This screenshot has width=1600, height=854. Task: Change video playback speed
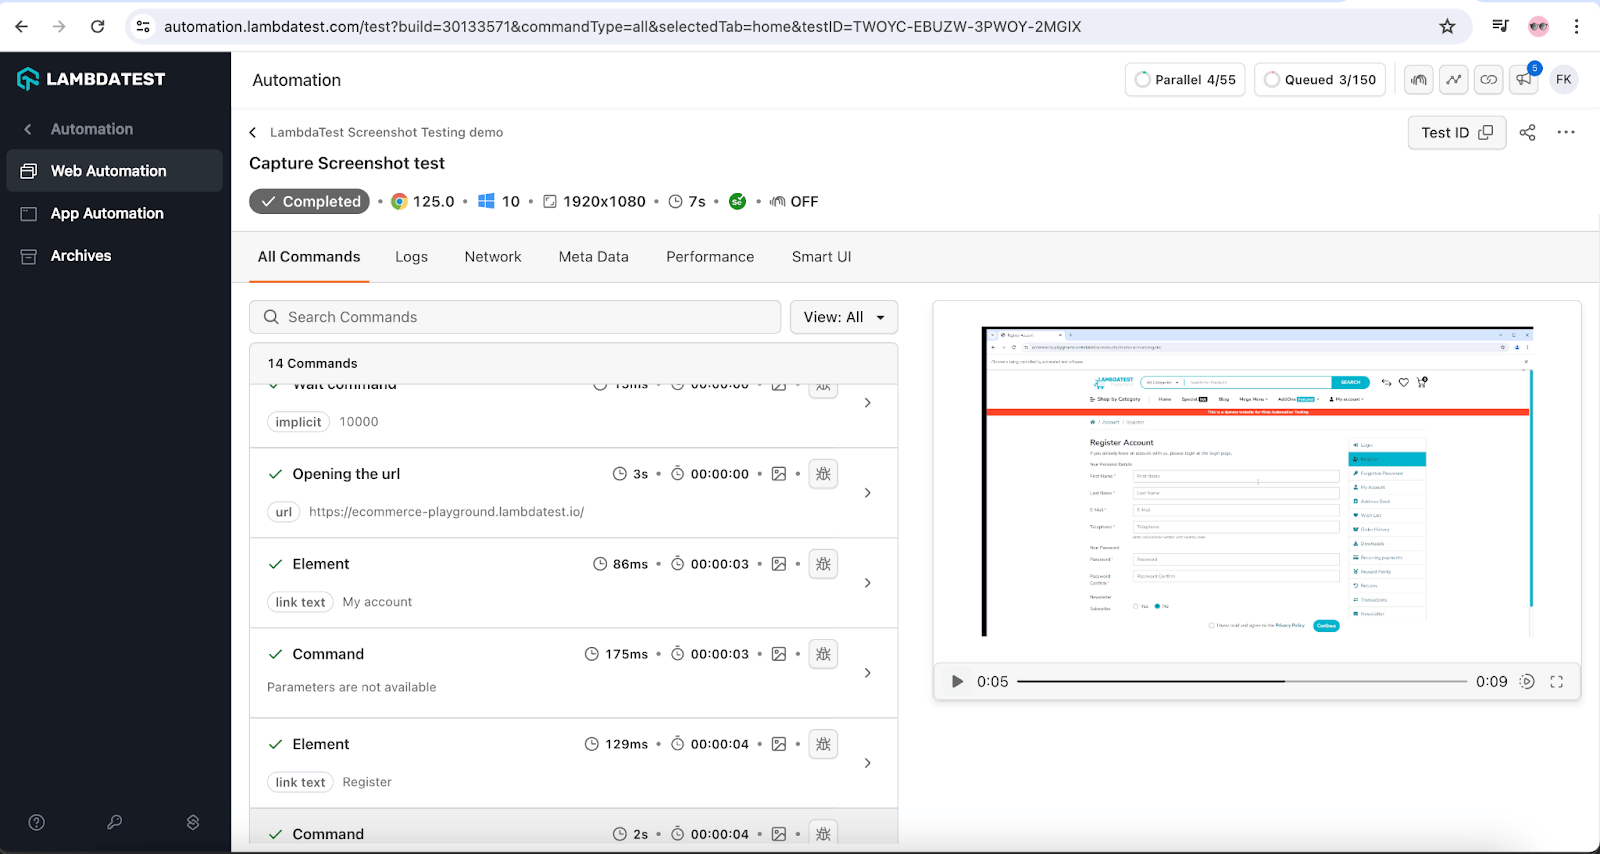1527,681
